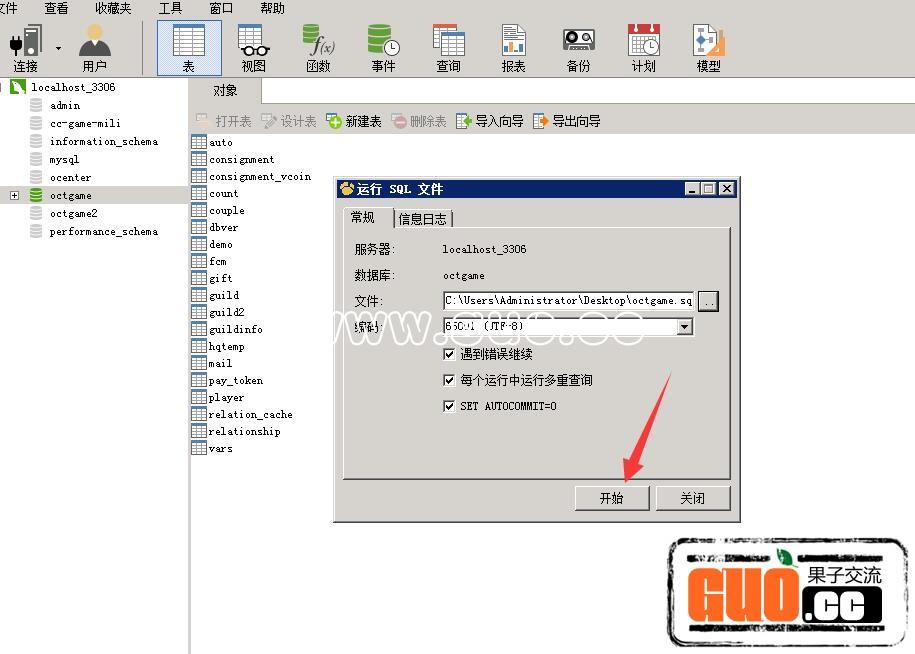
Task: Click the 关闭 (Close) button in dialog
Action: pos(692,498)
